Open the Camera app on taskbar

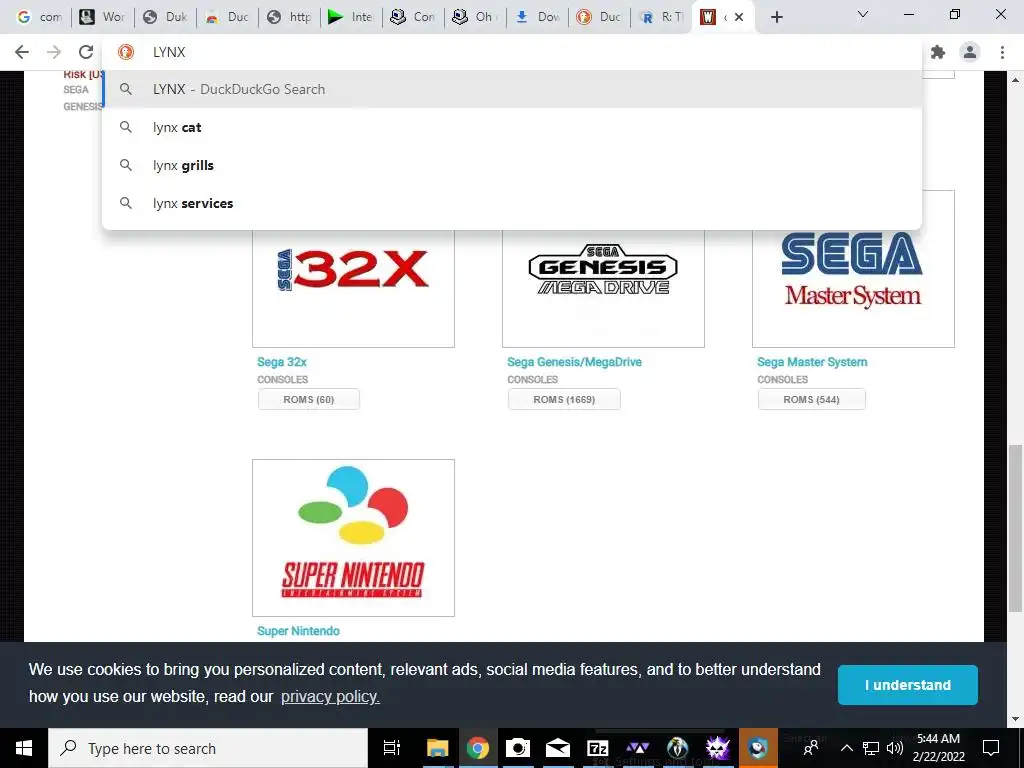tap(518, 748)
